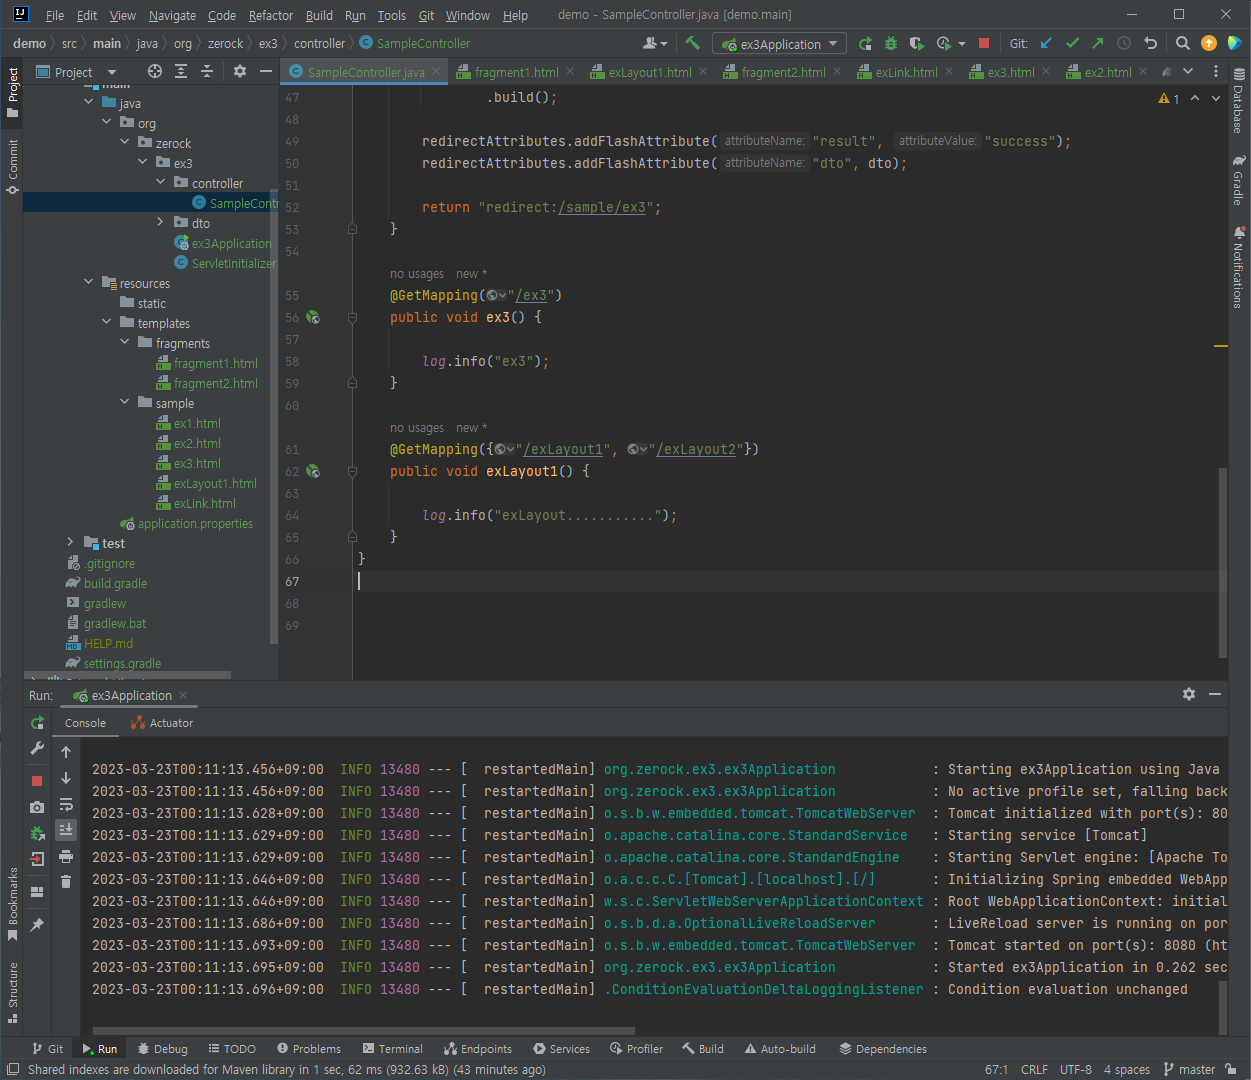This screenshot has width=1251, height=1080.
Task: Click the console horizontal scrollbar
Action: click(x=364, y=1030)
